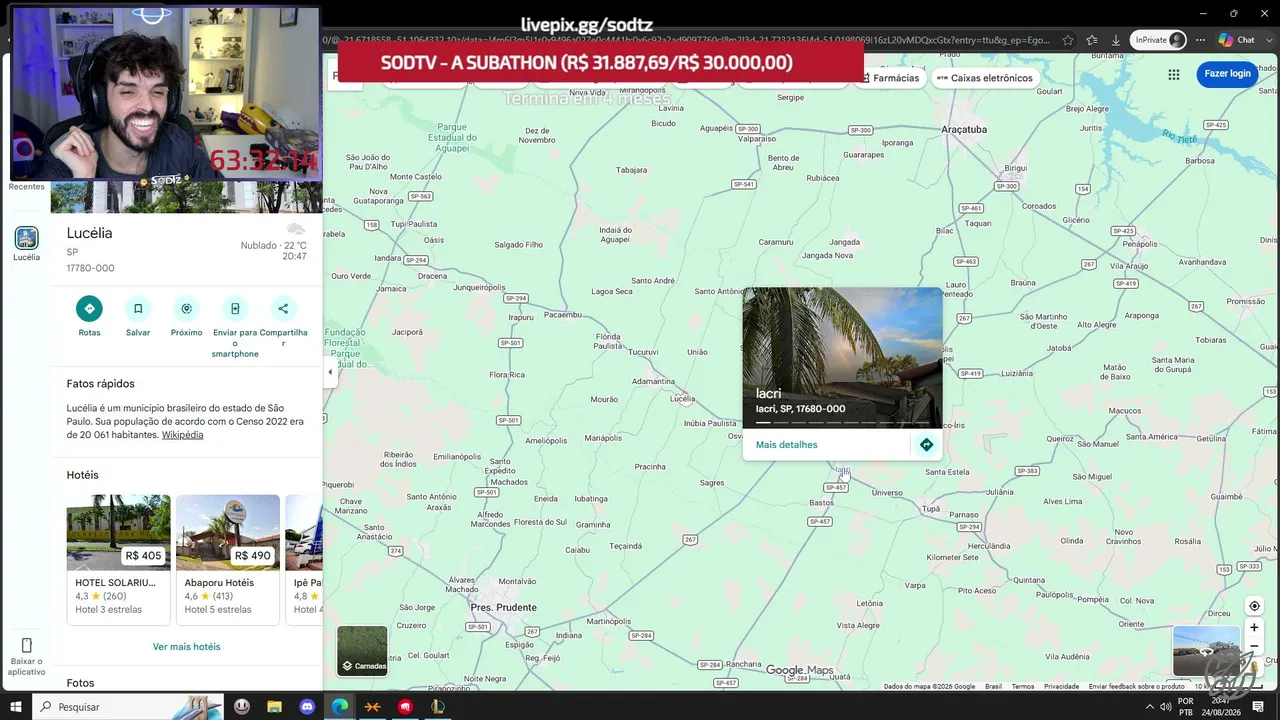Send Lucélia to smartphone icon
Image resolution: width=1280 pixels, height=720 pixels.
coord(235,309)
